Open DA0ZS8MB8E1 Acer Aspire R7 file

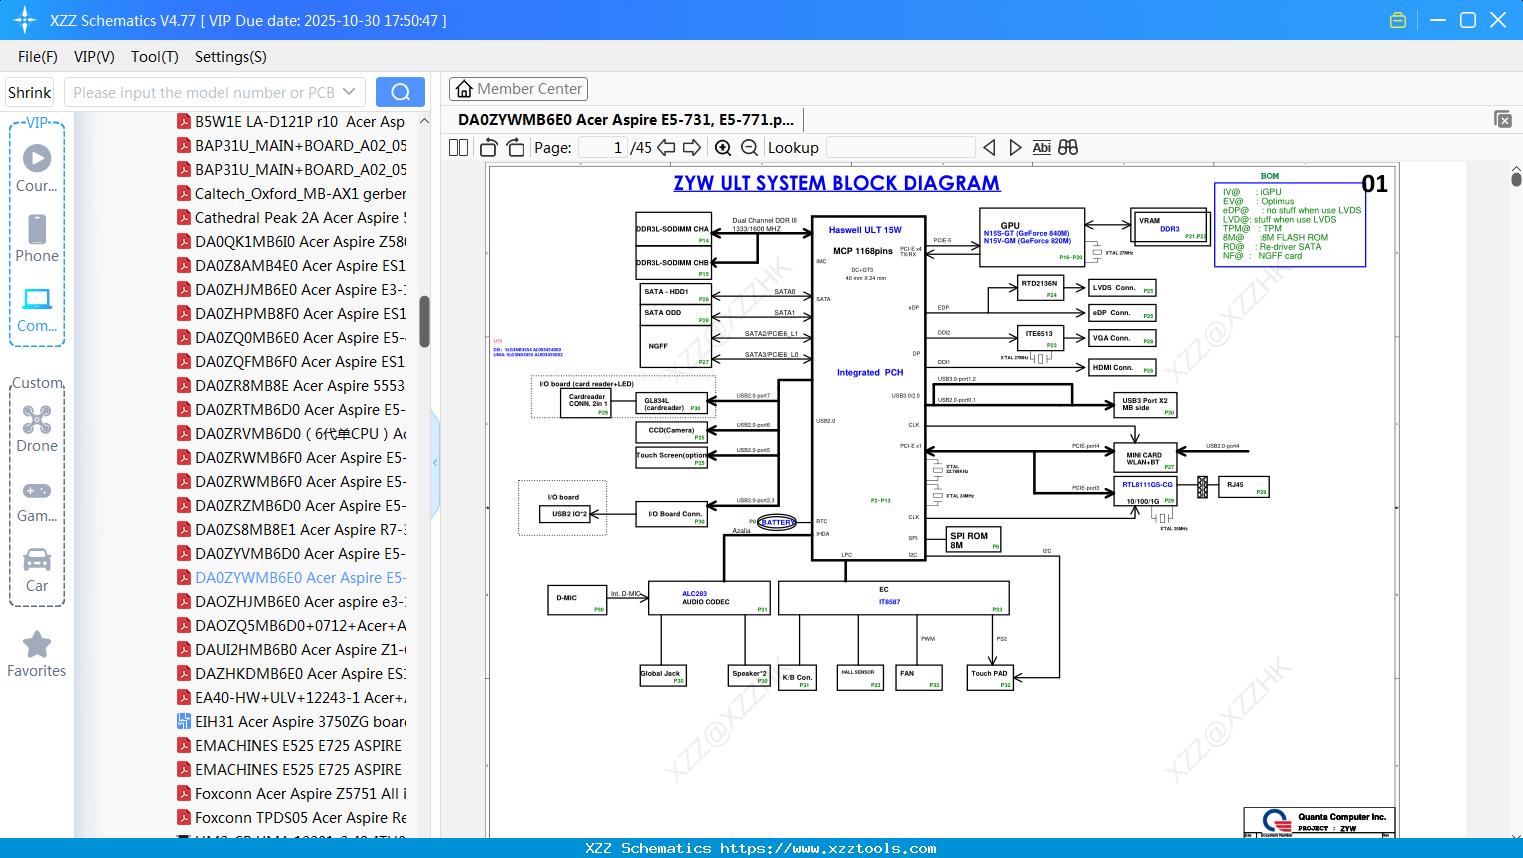click(291, 529)
